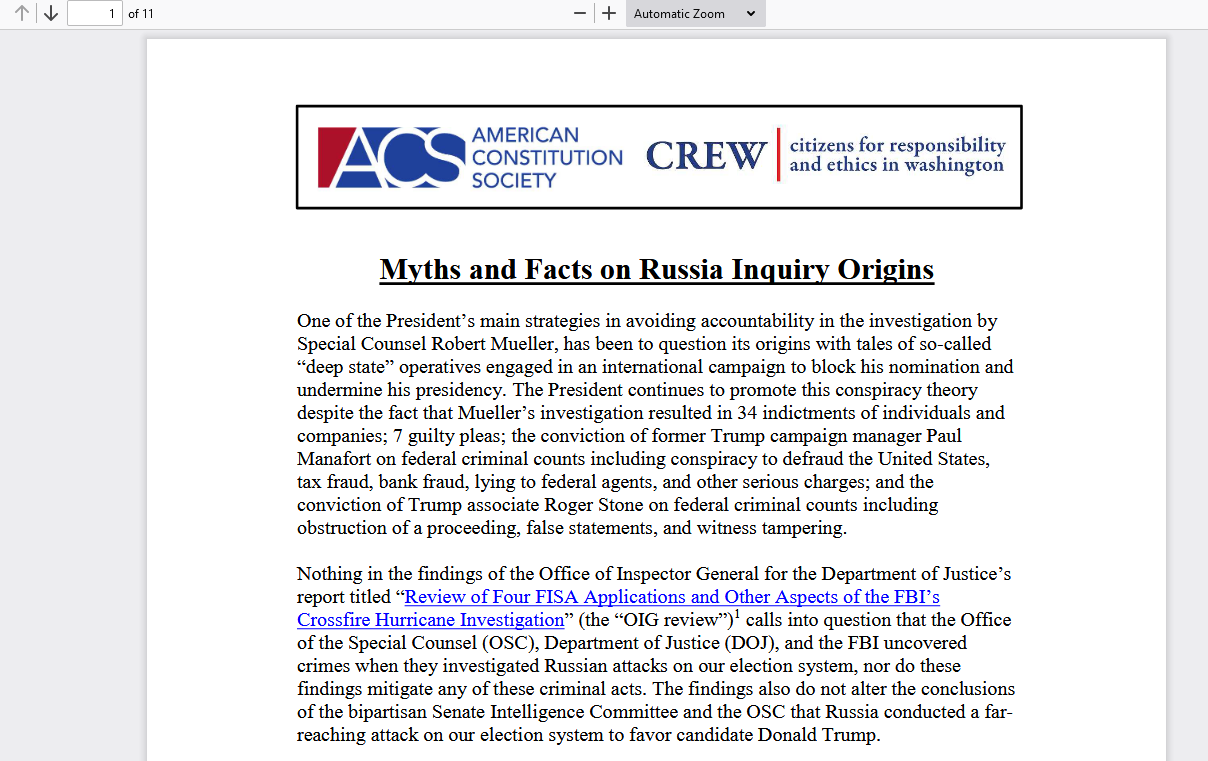Go to the next page with the down arrow
Screen dimensions: 1208x761
[51, 14]
